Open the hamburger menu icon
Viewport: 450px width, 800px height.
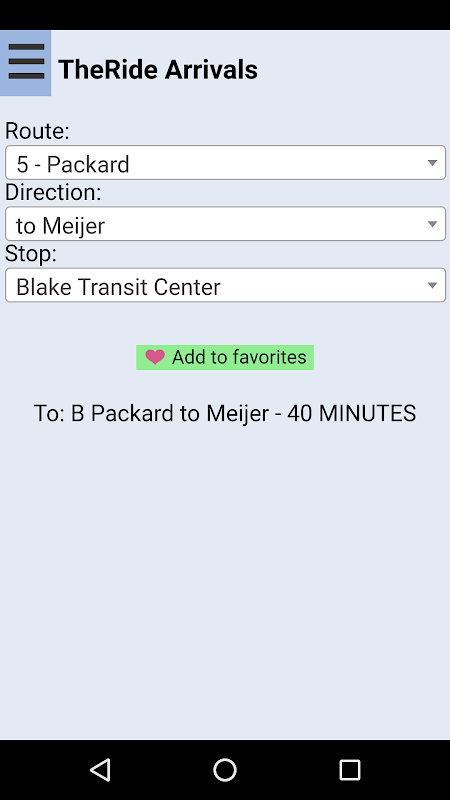pos(26,62)
